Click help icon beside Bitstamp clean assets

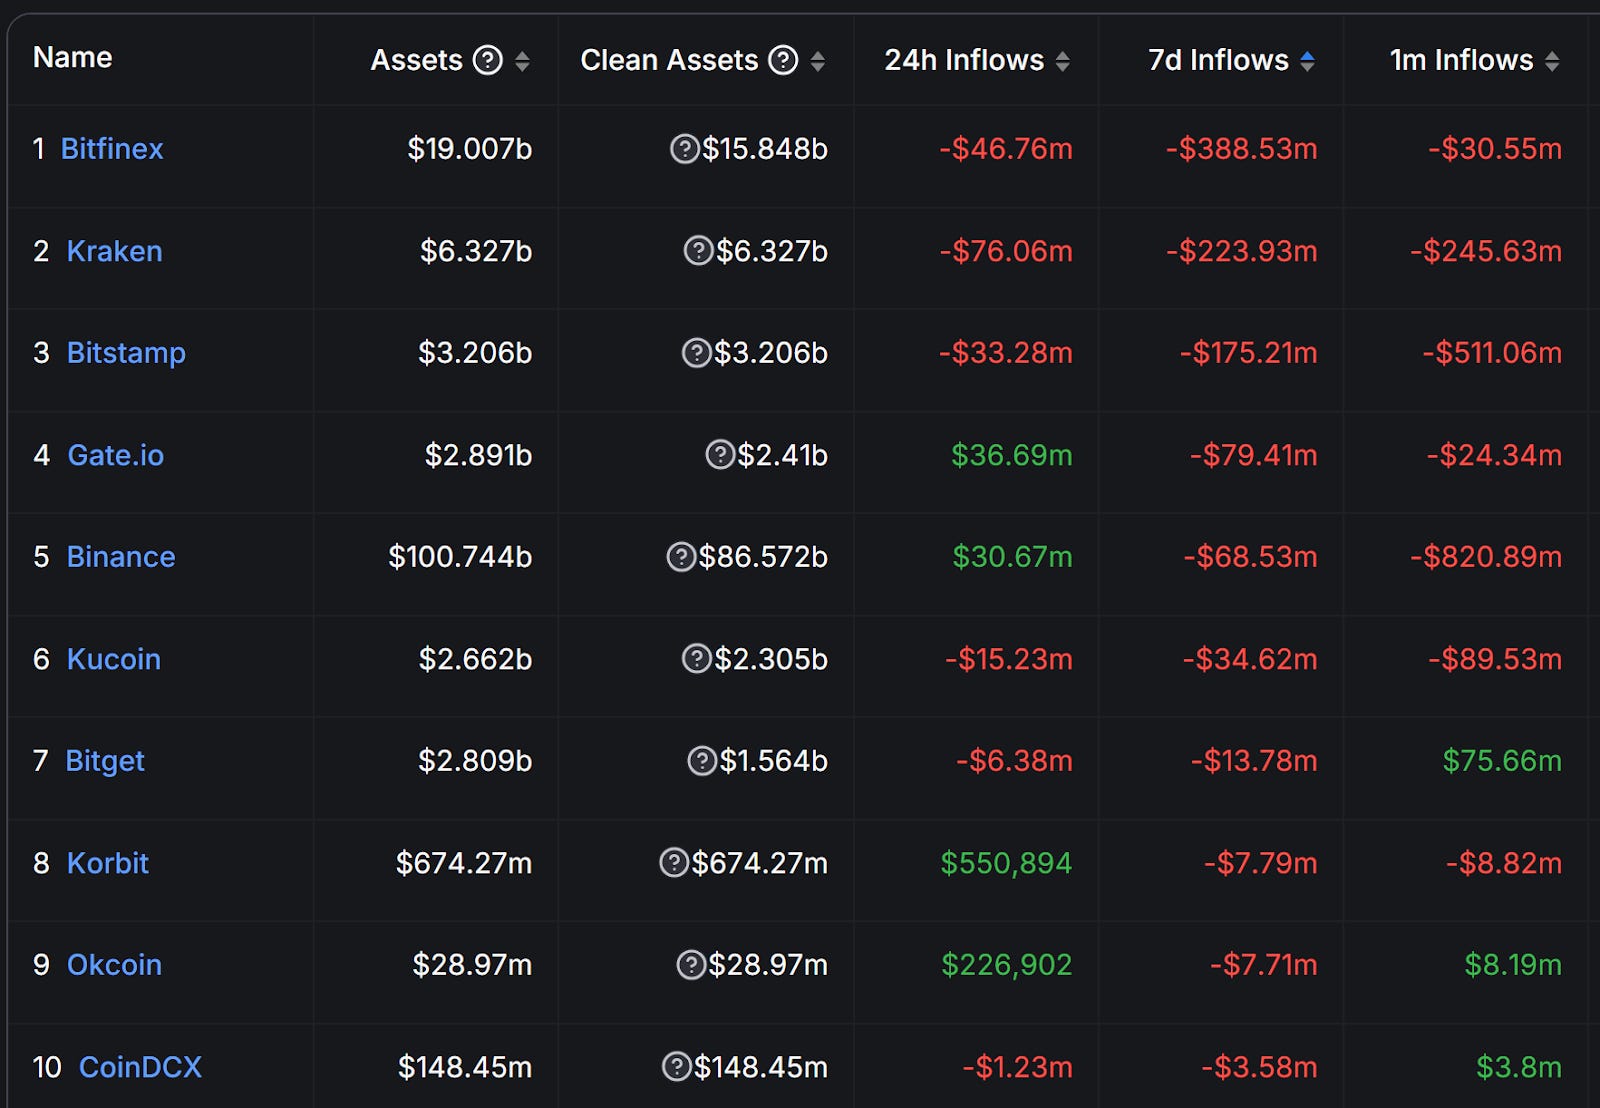[x=696, y=352]
